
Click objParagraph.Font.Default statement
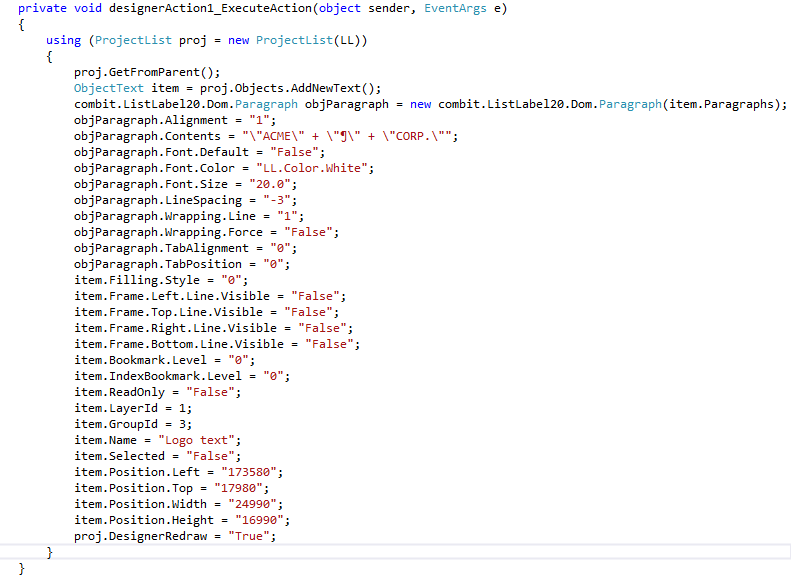coord(200,152)
